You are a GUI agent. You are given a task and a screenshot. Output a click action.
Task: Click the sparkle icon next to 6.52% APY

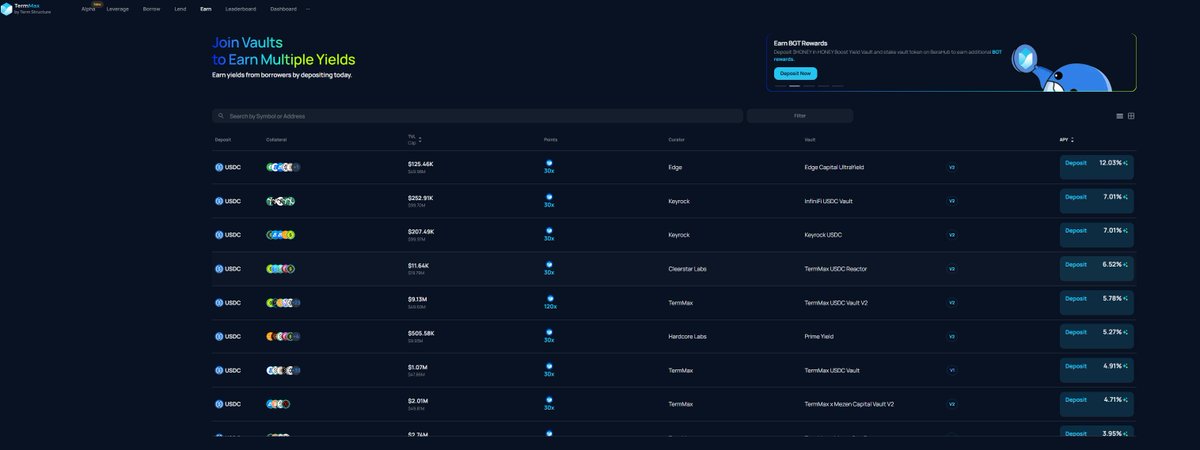click(x=1126, y=265)
